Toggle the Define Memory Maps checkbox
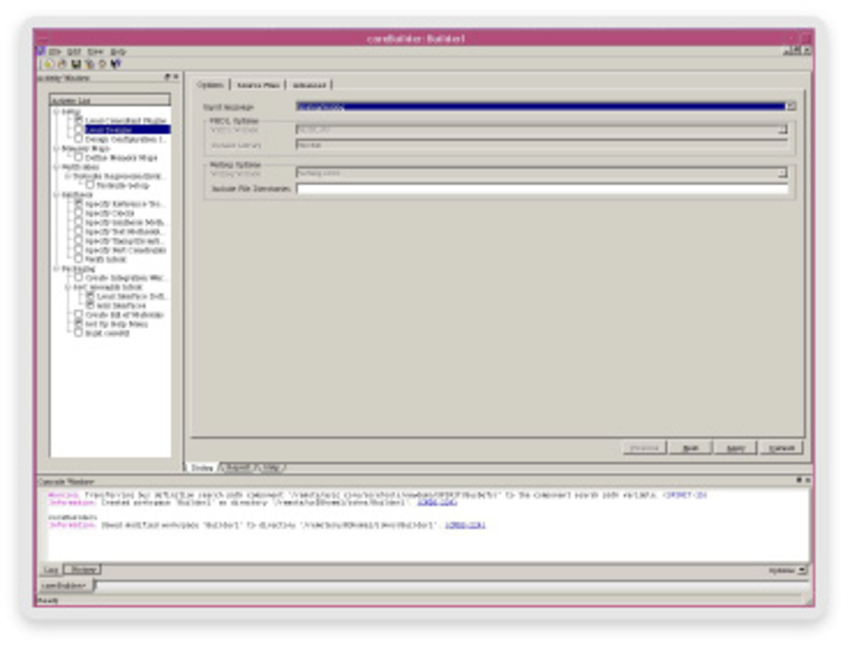The width and height of the screenshot is (850, 649). (x=79, y=158)
